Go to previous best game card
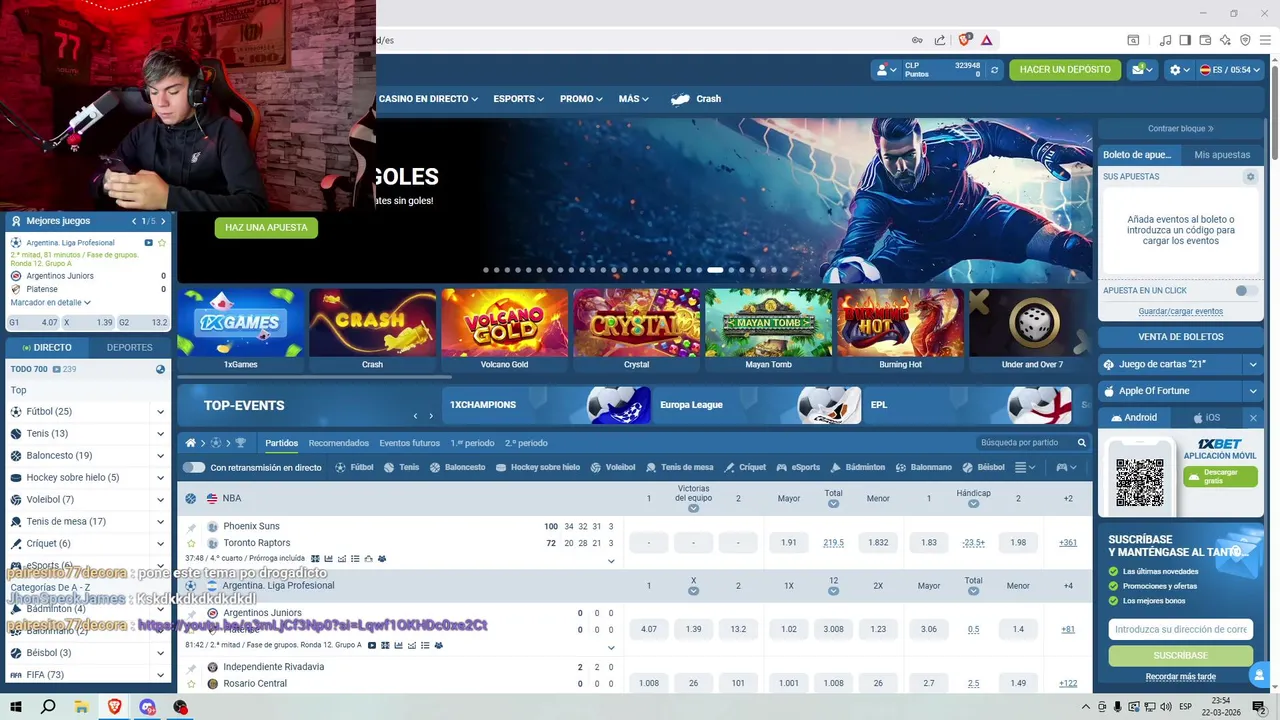This screenshot has width=1280, height=720. (x=134, y=221)
